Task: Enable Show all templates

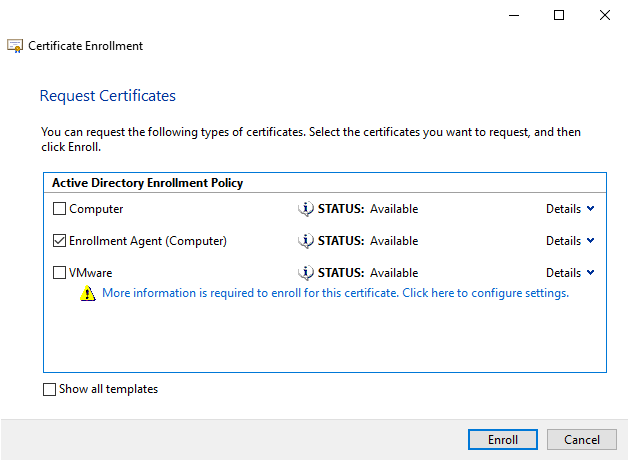Action: pos(50,390)
